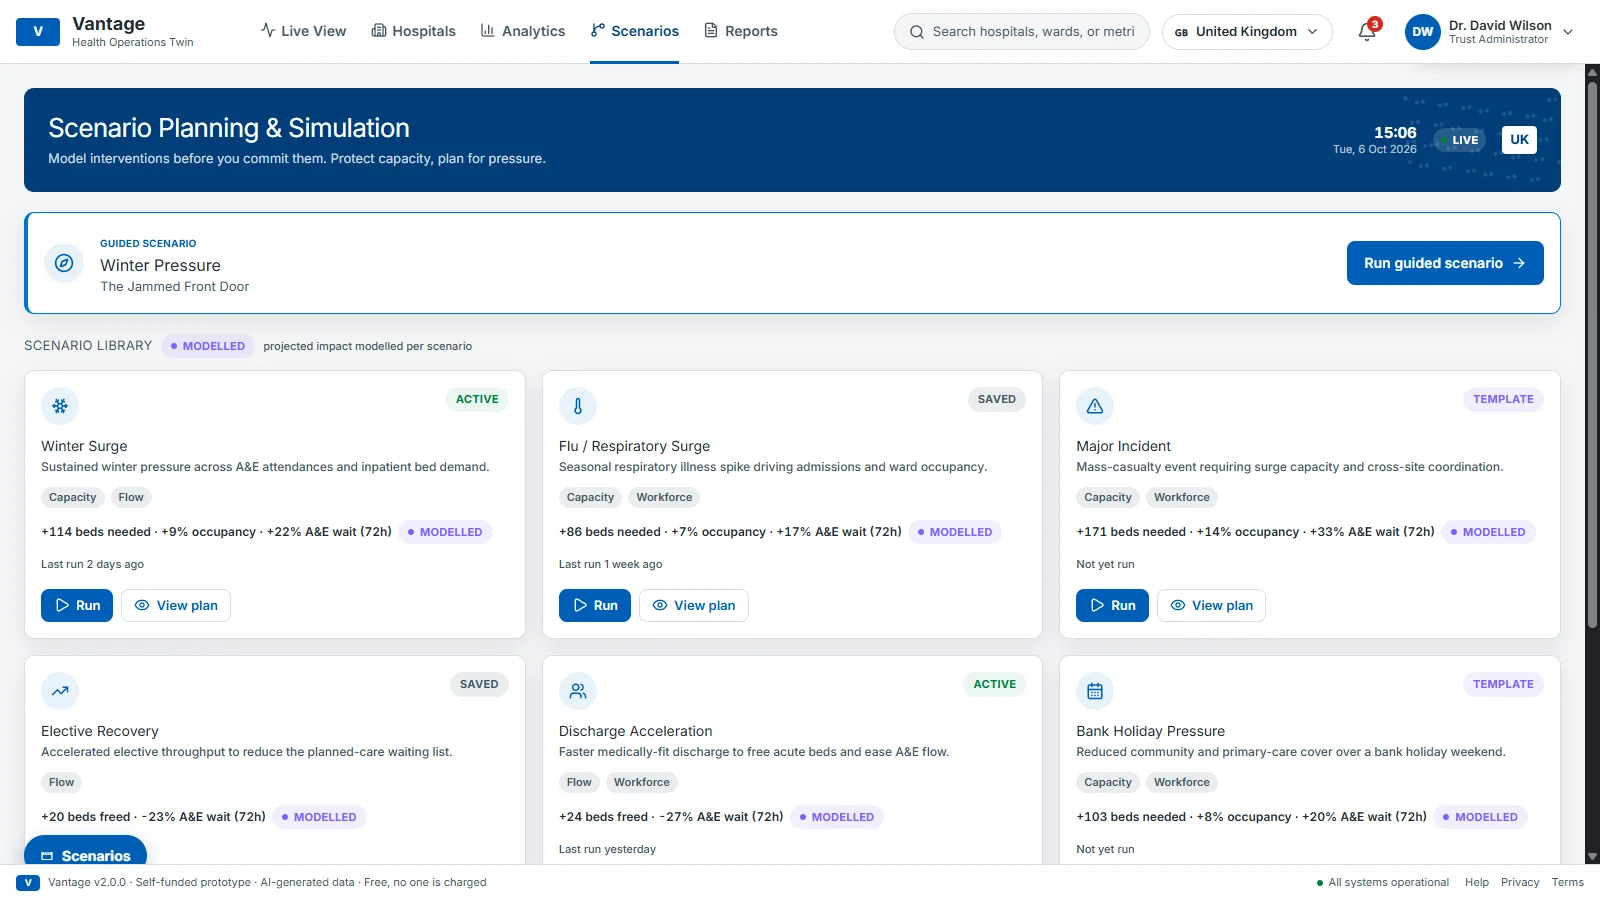Click the Winter Surge snowflake icon
Screen dimensions: 1600x900
60,406
